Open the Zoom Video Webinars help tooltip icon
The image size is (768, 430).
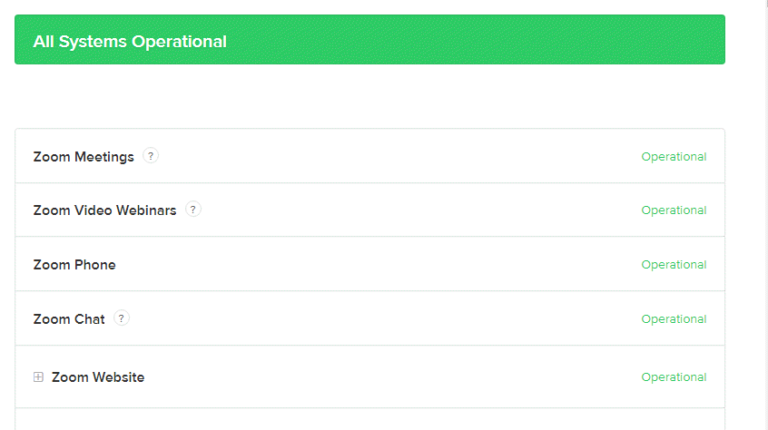click(193, 210)
